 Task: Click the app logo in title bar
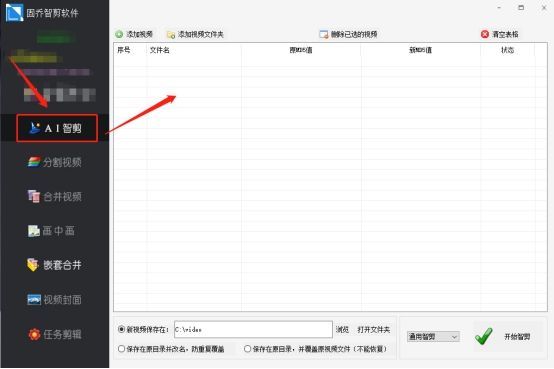pyautogui.click(x=14, y=13)
